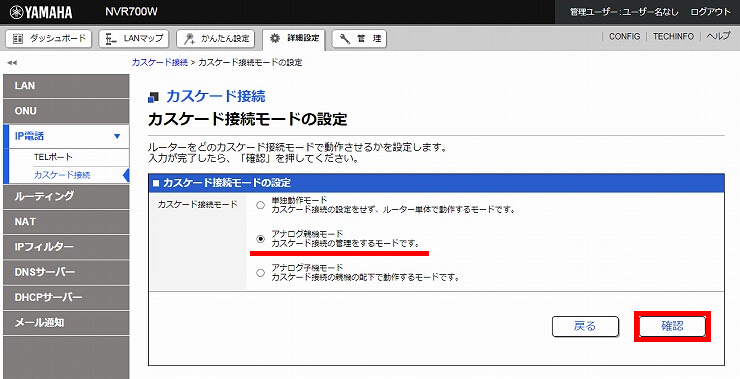
Task: Select the 単独動作モード radio button
Action: 261,205
